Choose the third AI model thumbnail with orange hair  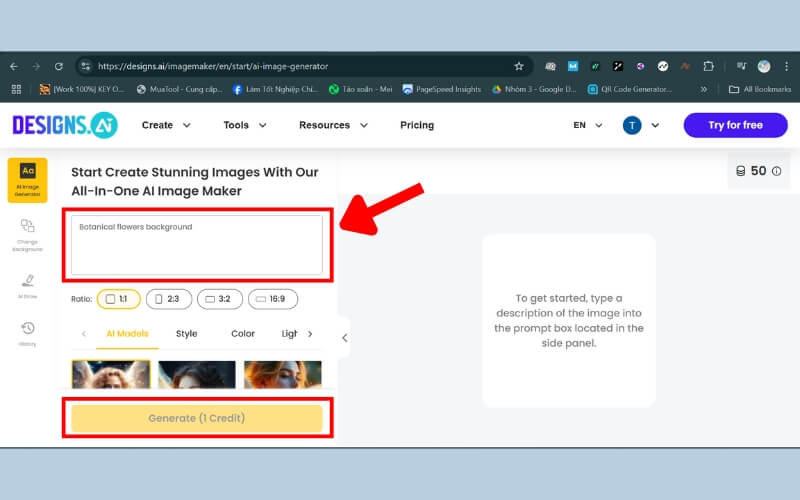283,374
